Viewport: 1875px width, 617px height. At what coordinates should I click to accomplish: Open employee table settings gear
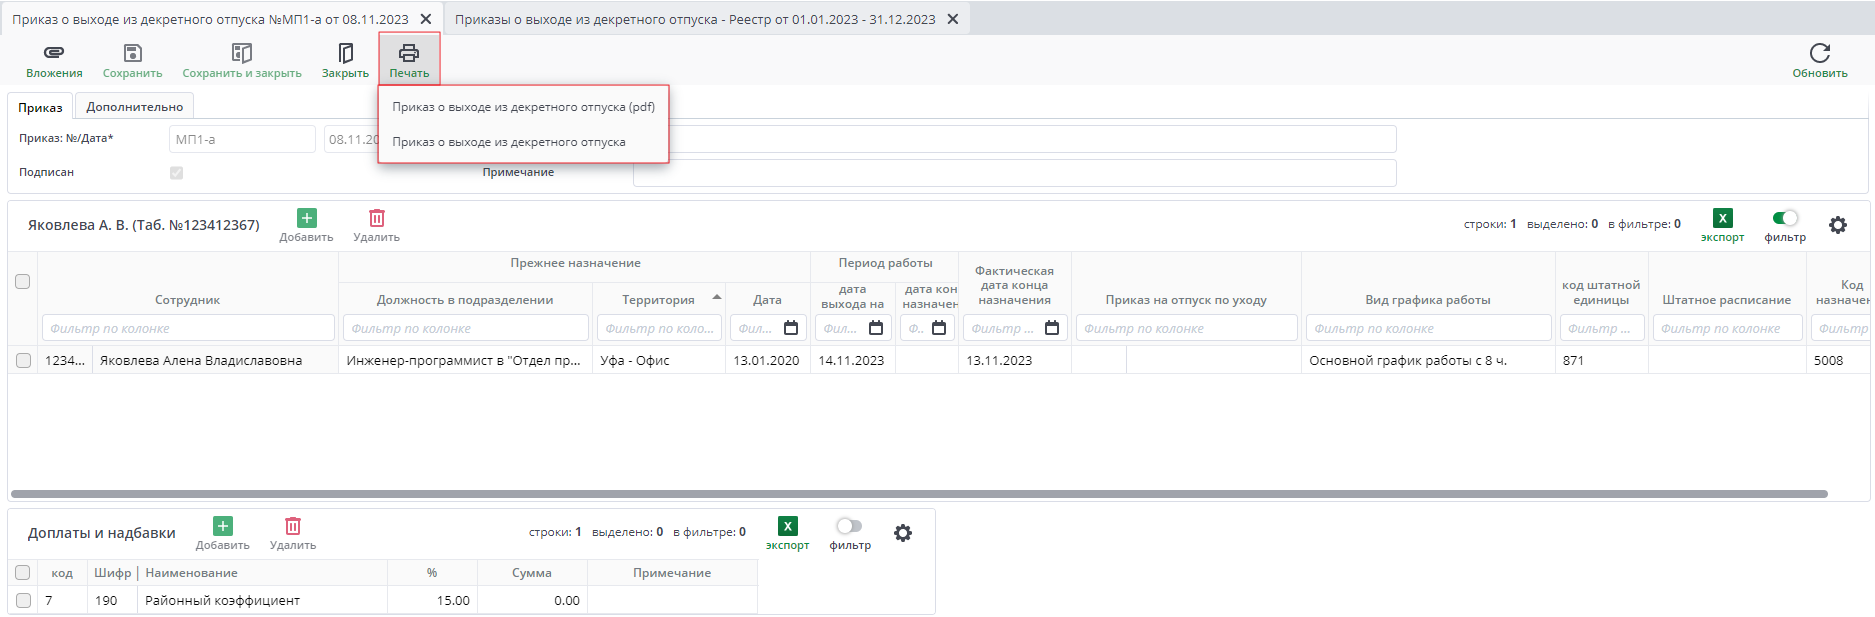1837,225
